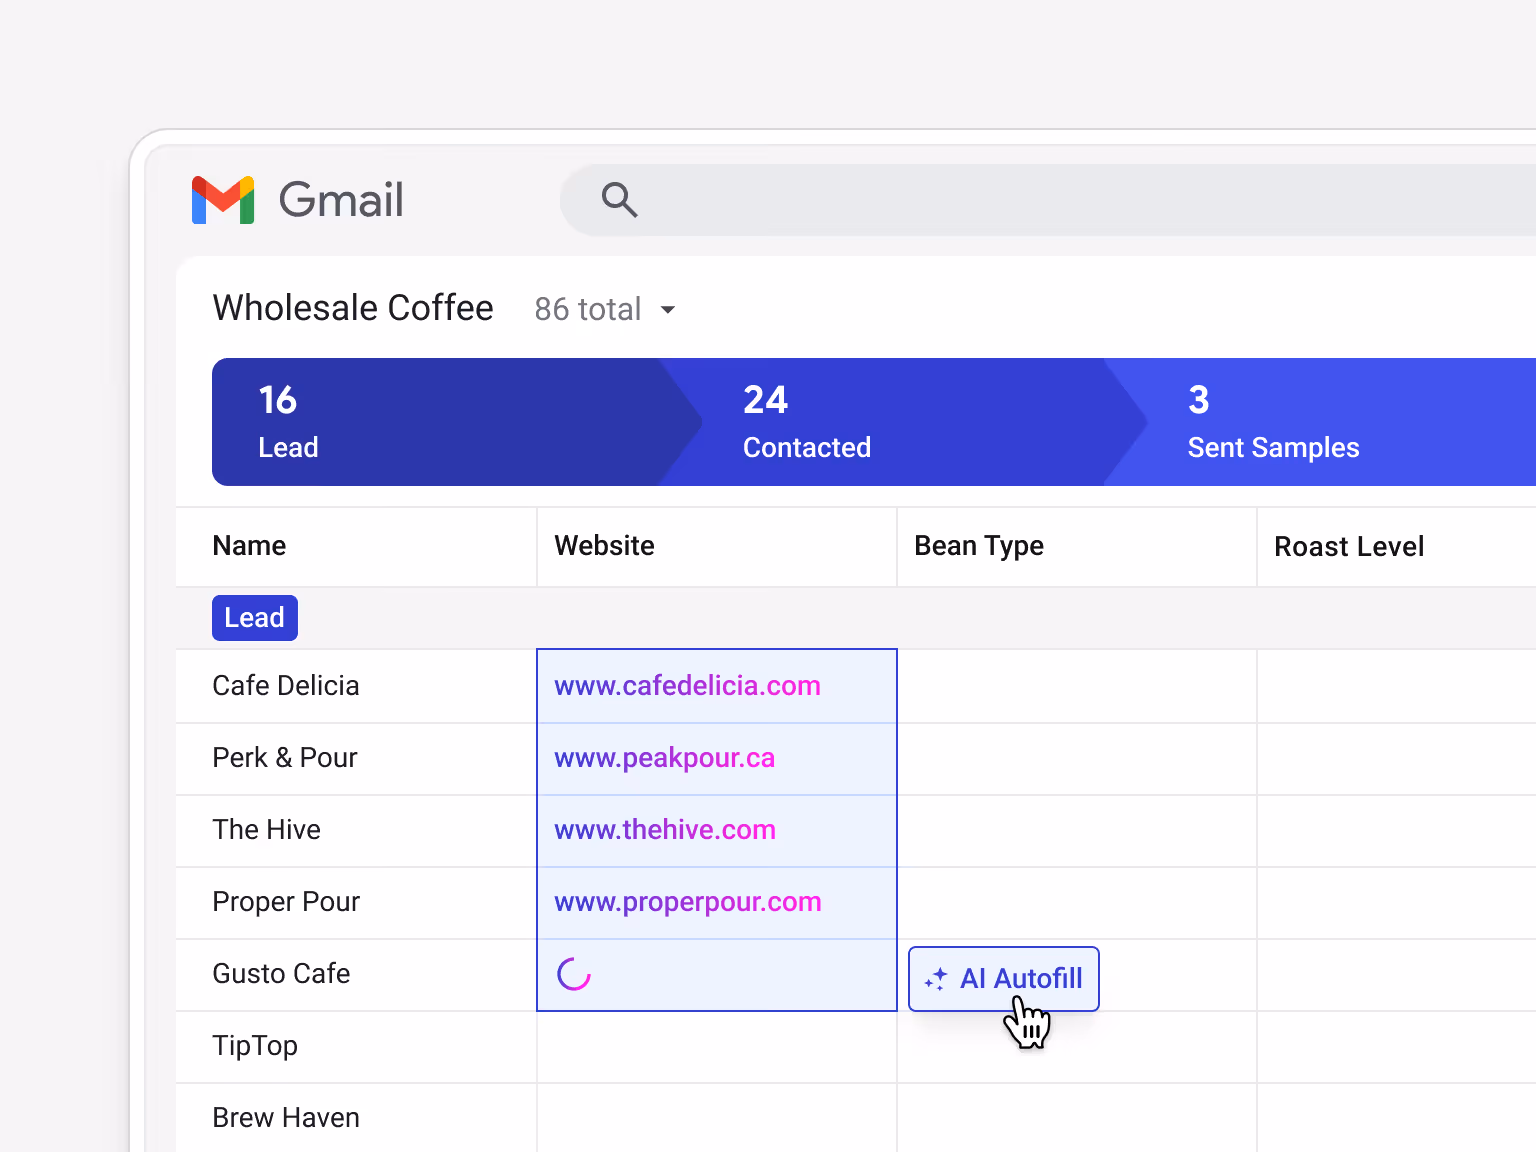Select the TipTop name cell
This screenshot has height=1152, width=1536.
click(356, 1046)
